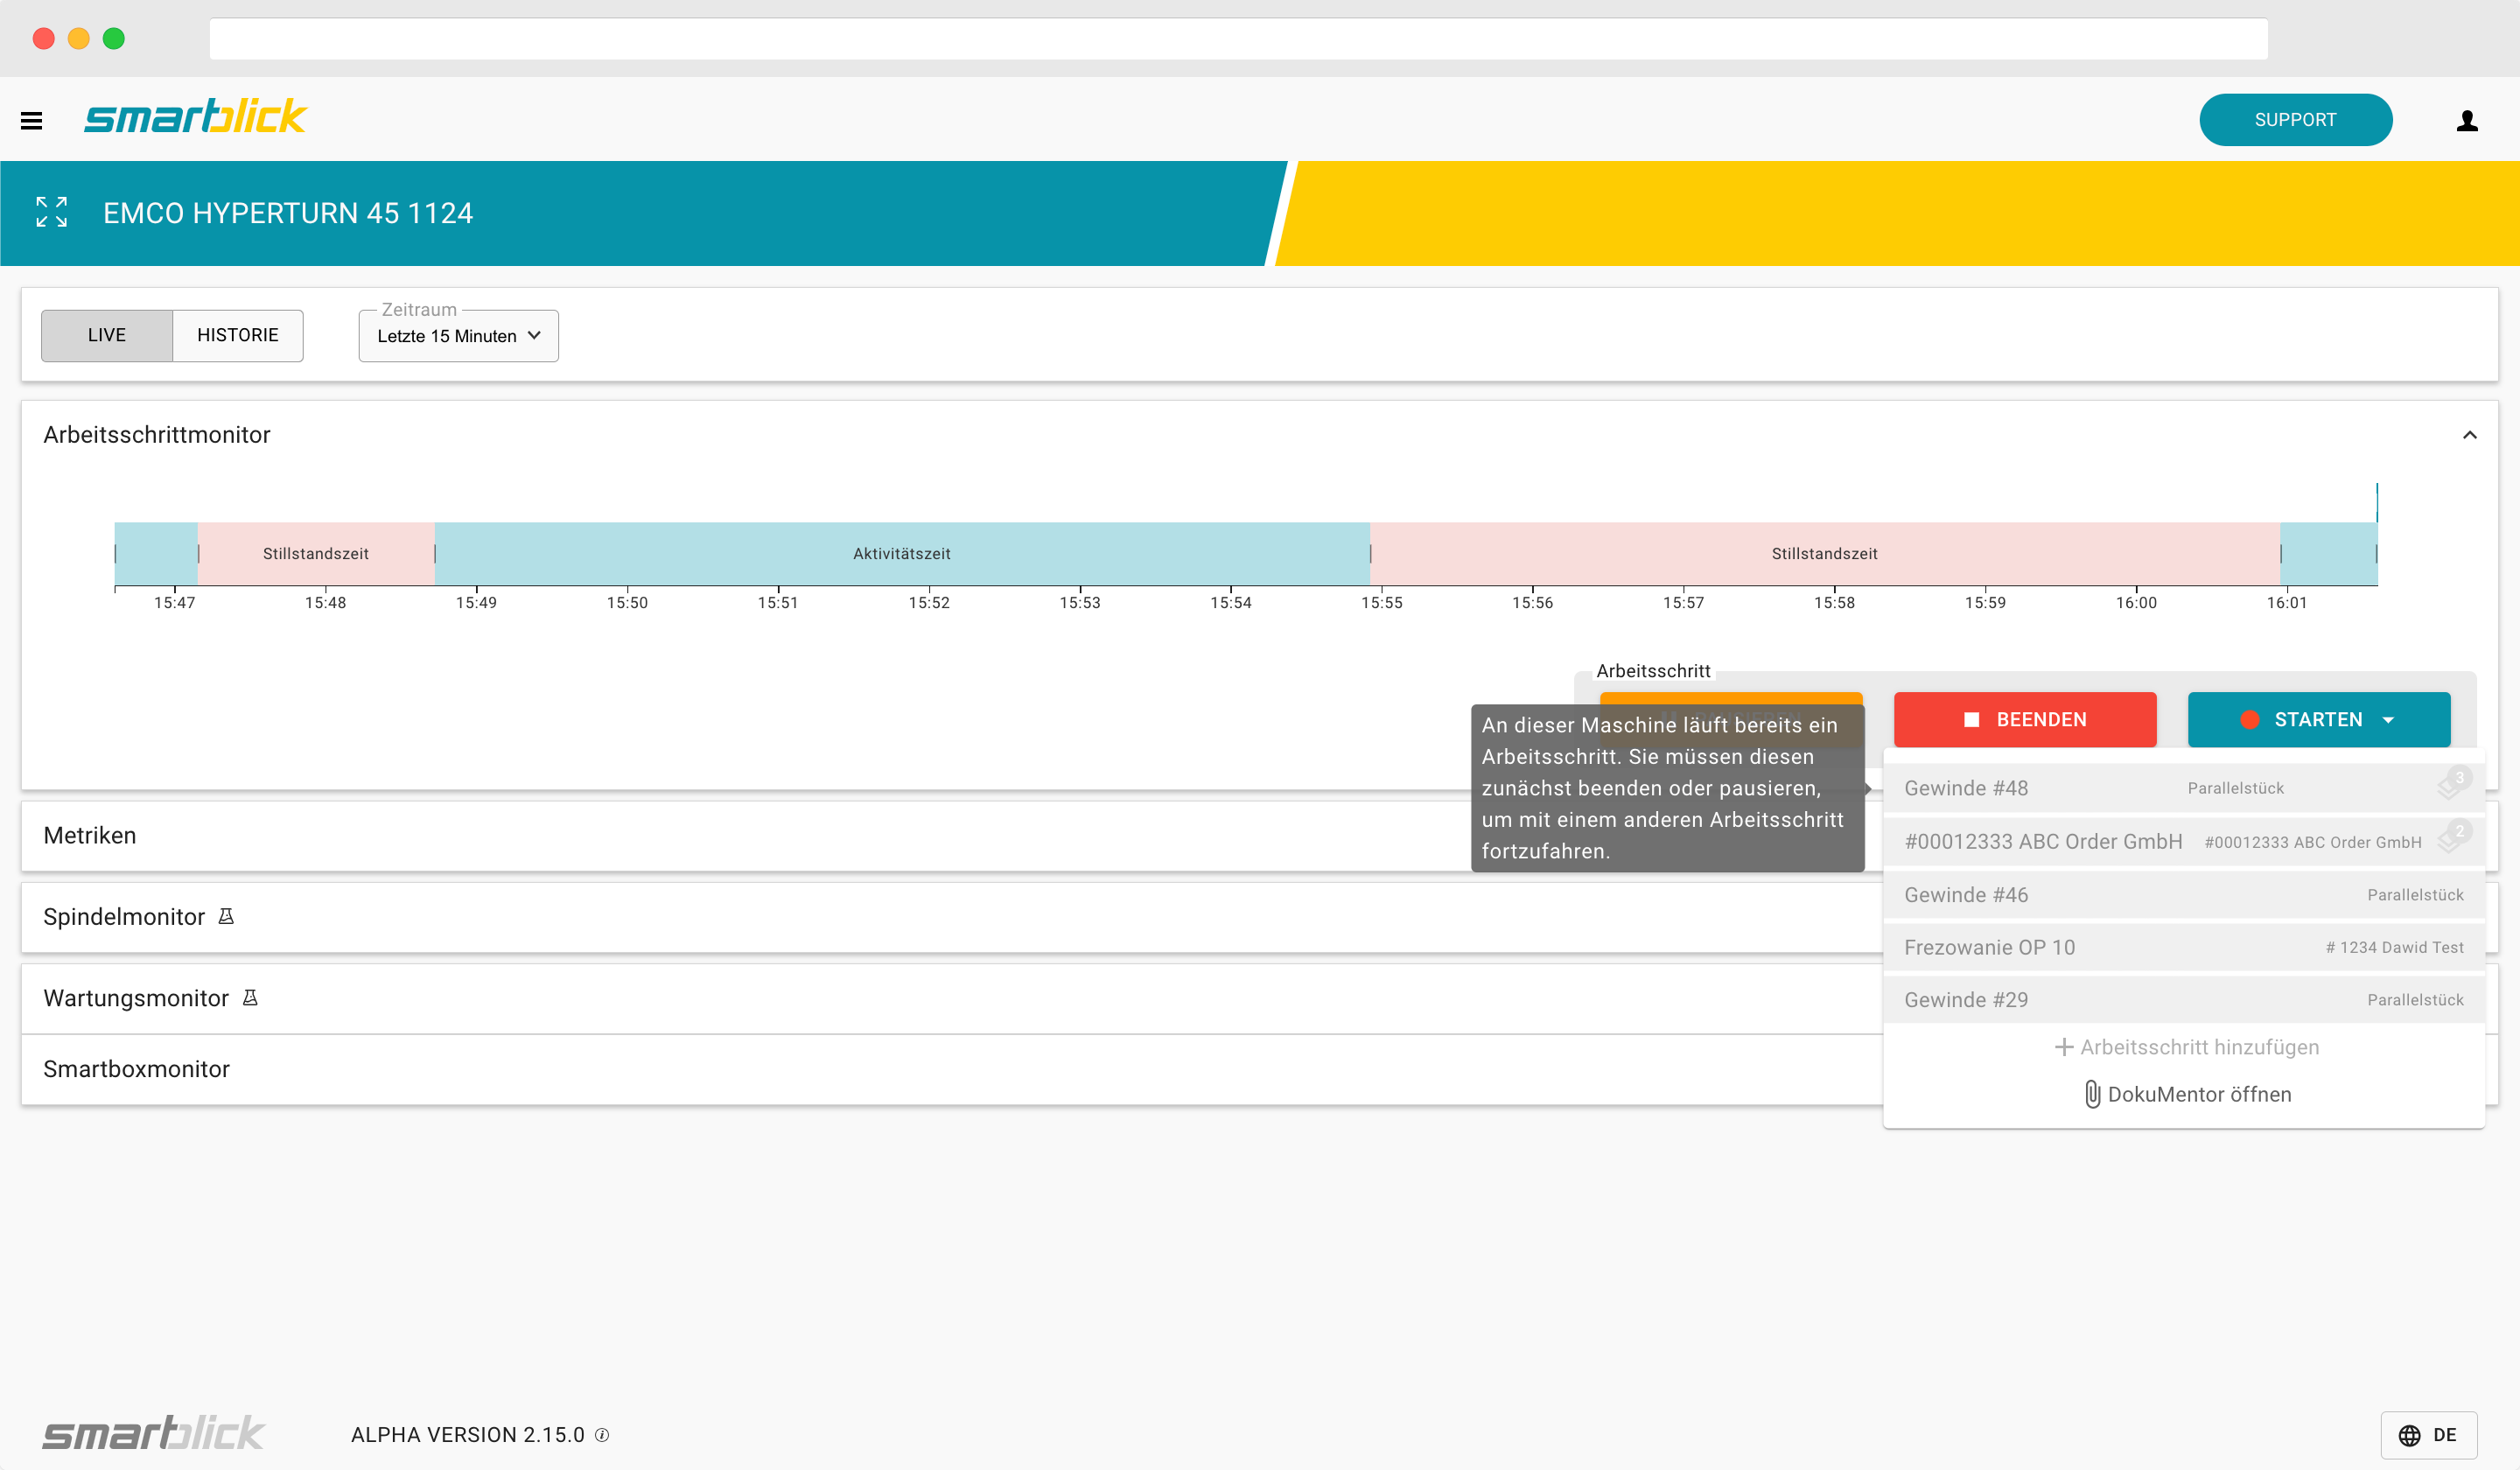
Task: Click the flask icon beside Wartungsmonitor
Action: click(x=250, y=997)
